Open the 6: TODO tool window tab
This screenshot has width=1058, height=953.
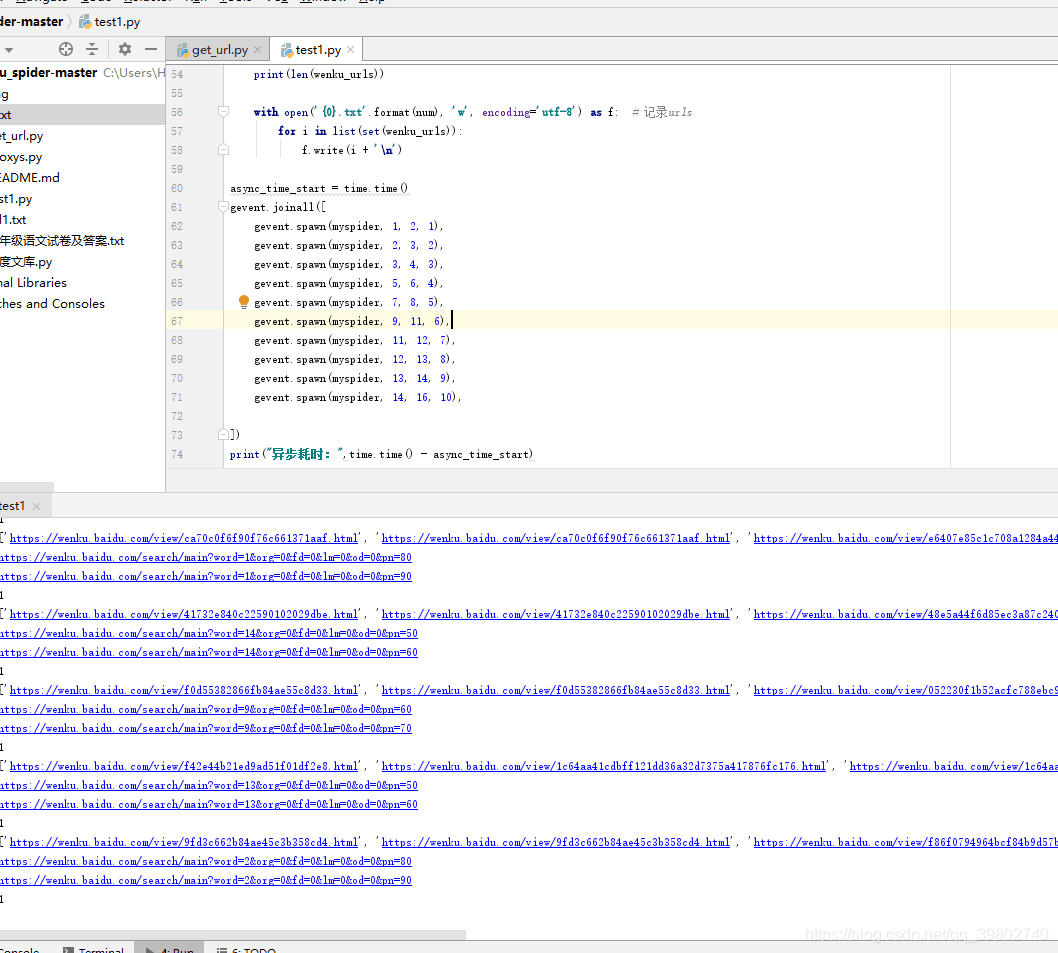[246, 950]
